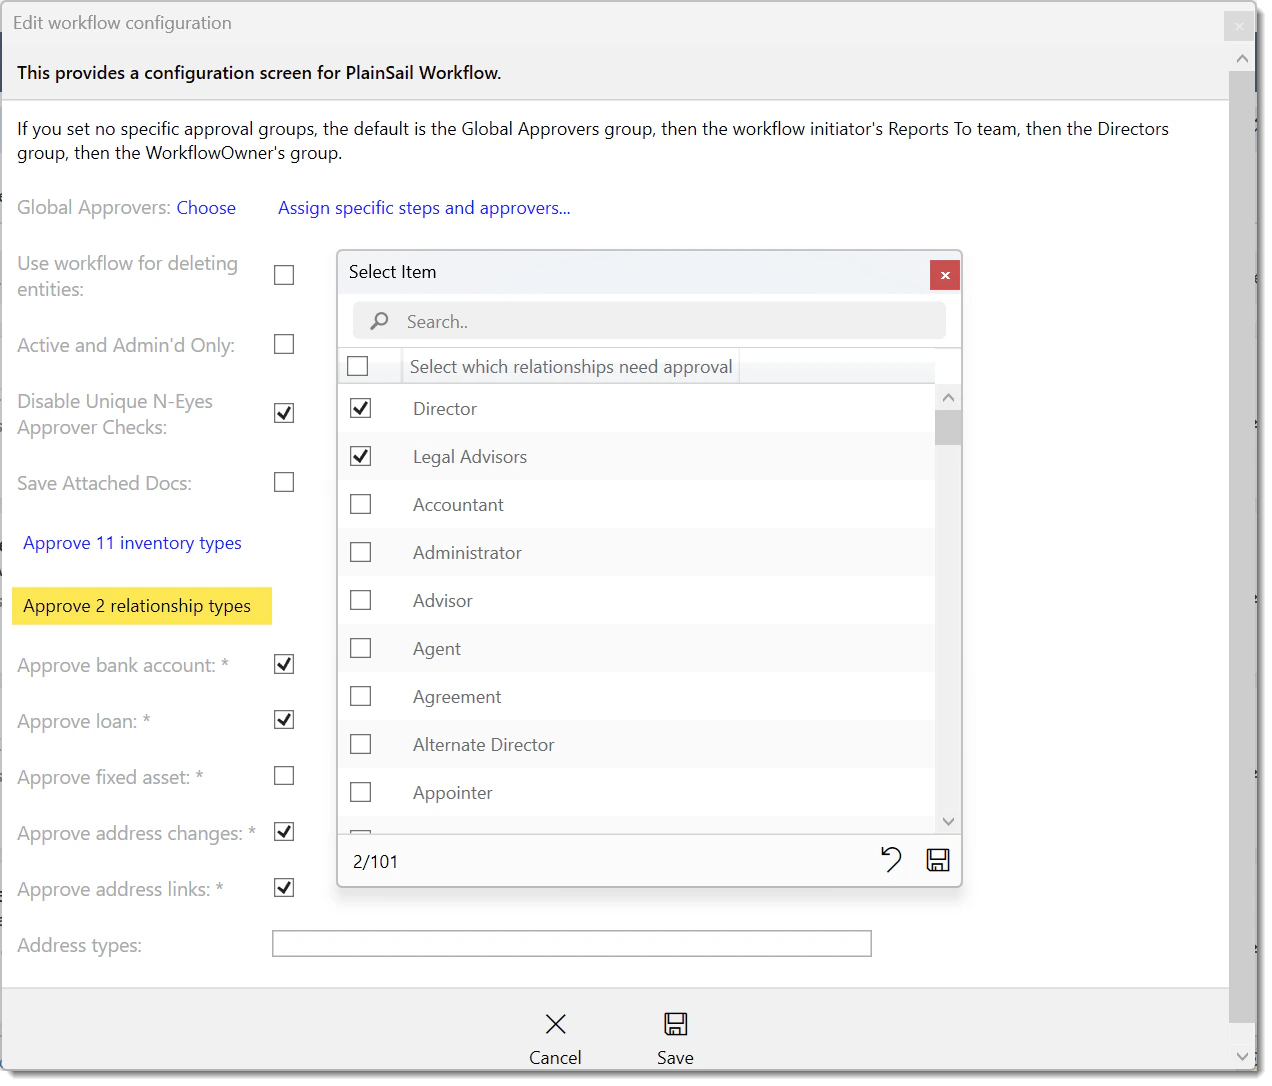
Task: Click list scrollbar up arrow in Select Item
Action: pyautogui.click(x=948, y=397)
